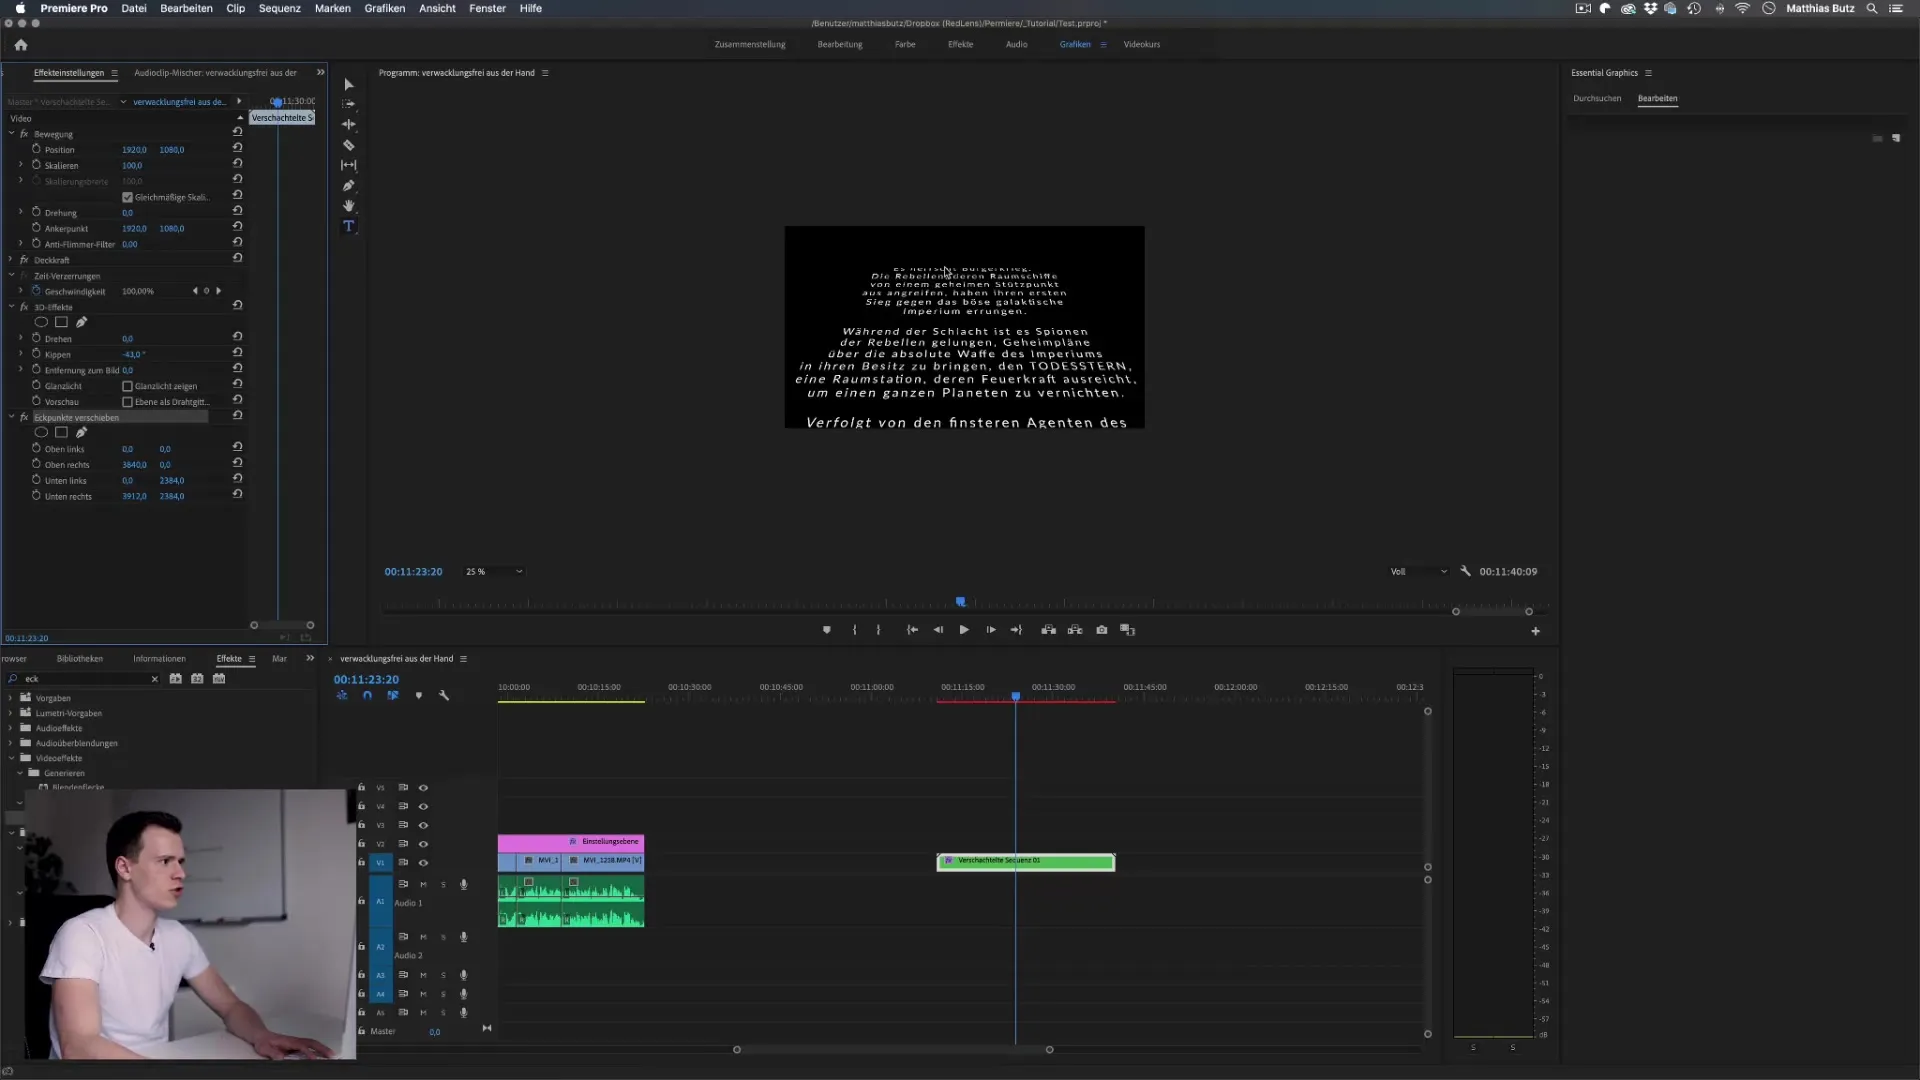This screenshot has width=1920, height=1080.
Task: Select the Type text tool
Action: [348, 226]
